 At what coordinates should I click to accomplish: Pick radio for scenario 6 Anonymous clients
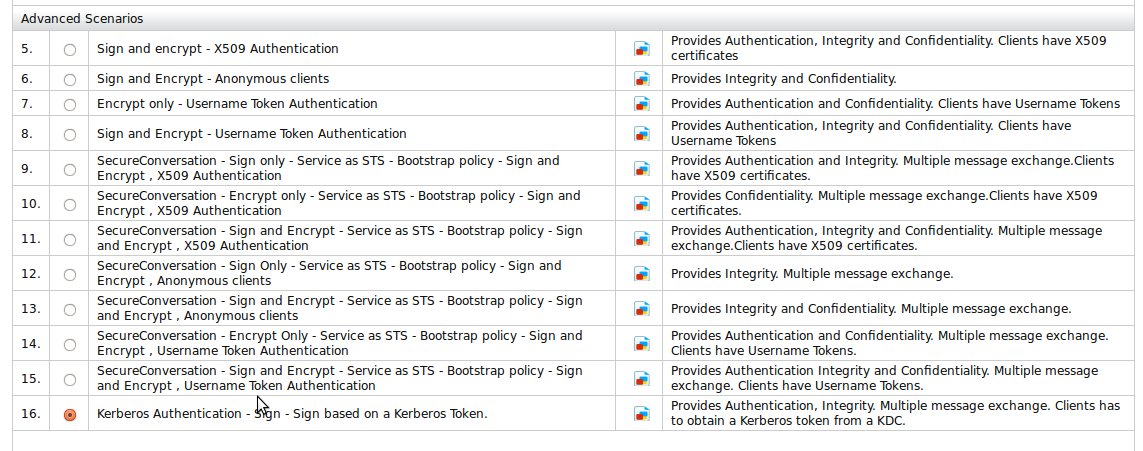[x=69, y=79]
